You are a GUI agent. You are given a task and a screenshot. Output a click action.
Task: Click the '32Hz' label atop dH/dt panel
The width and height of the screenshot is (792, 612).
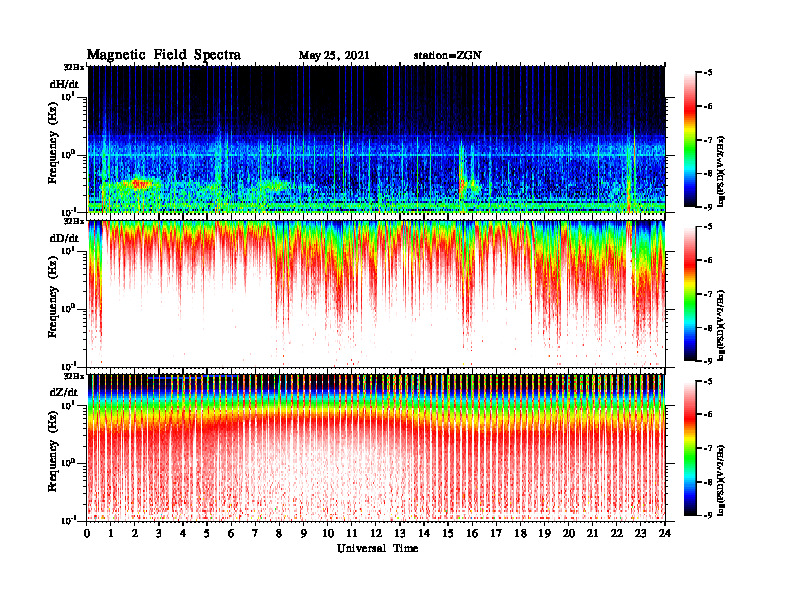(74, 67)
